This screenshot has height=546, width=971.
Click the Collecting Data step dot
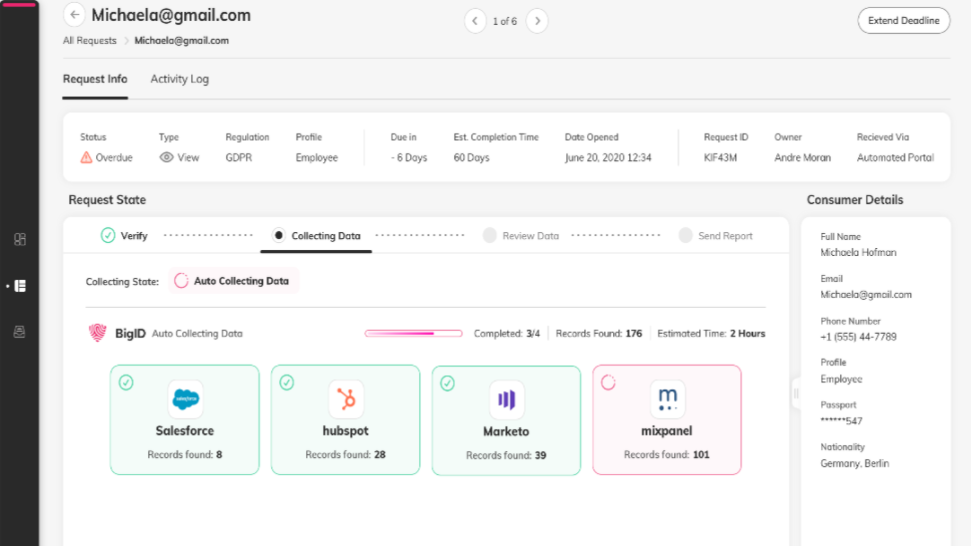(x=279, y=235)
